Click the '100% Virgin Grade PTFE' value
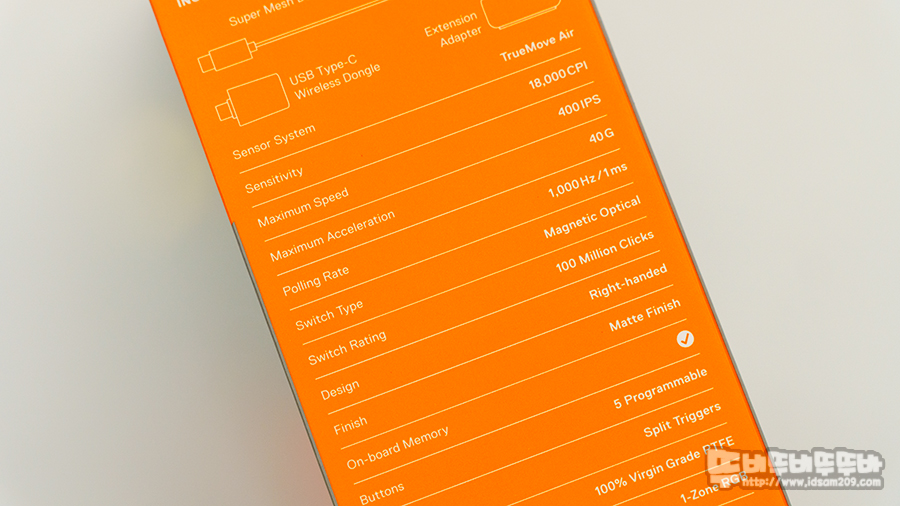 pyautogui.click(x=664, y=466)
